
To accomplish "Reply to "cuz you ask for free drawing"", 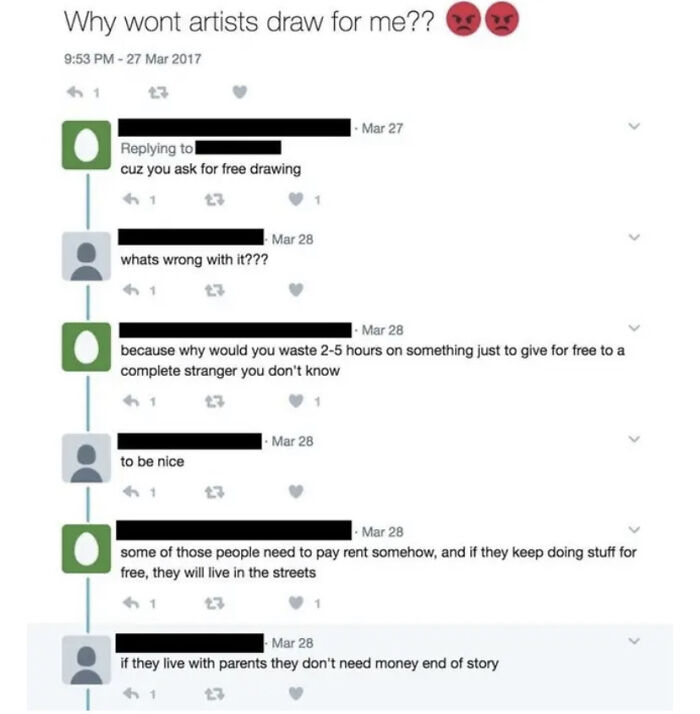I will [132, 199].
